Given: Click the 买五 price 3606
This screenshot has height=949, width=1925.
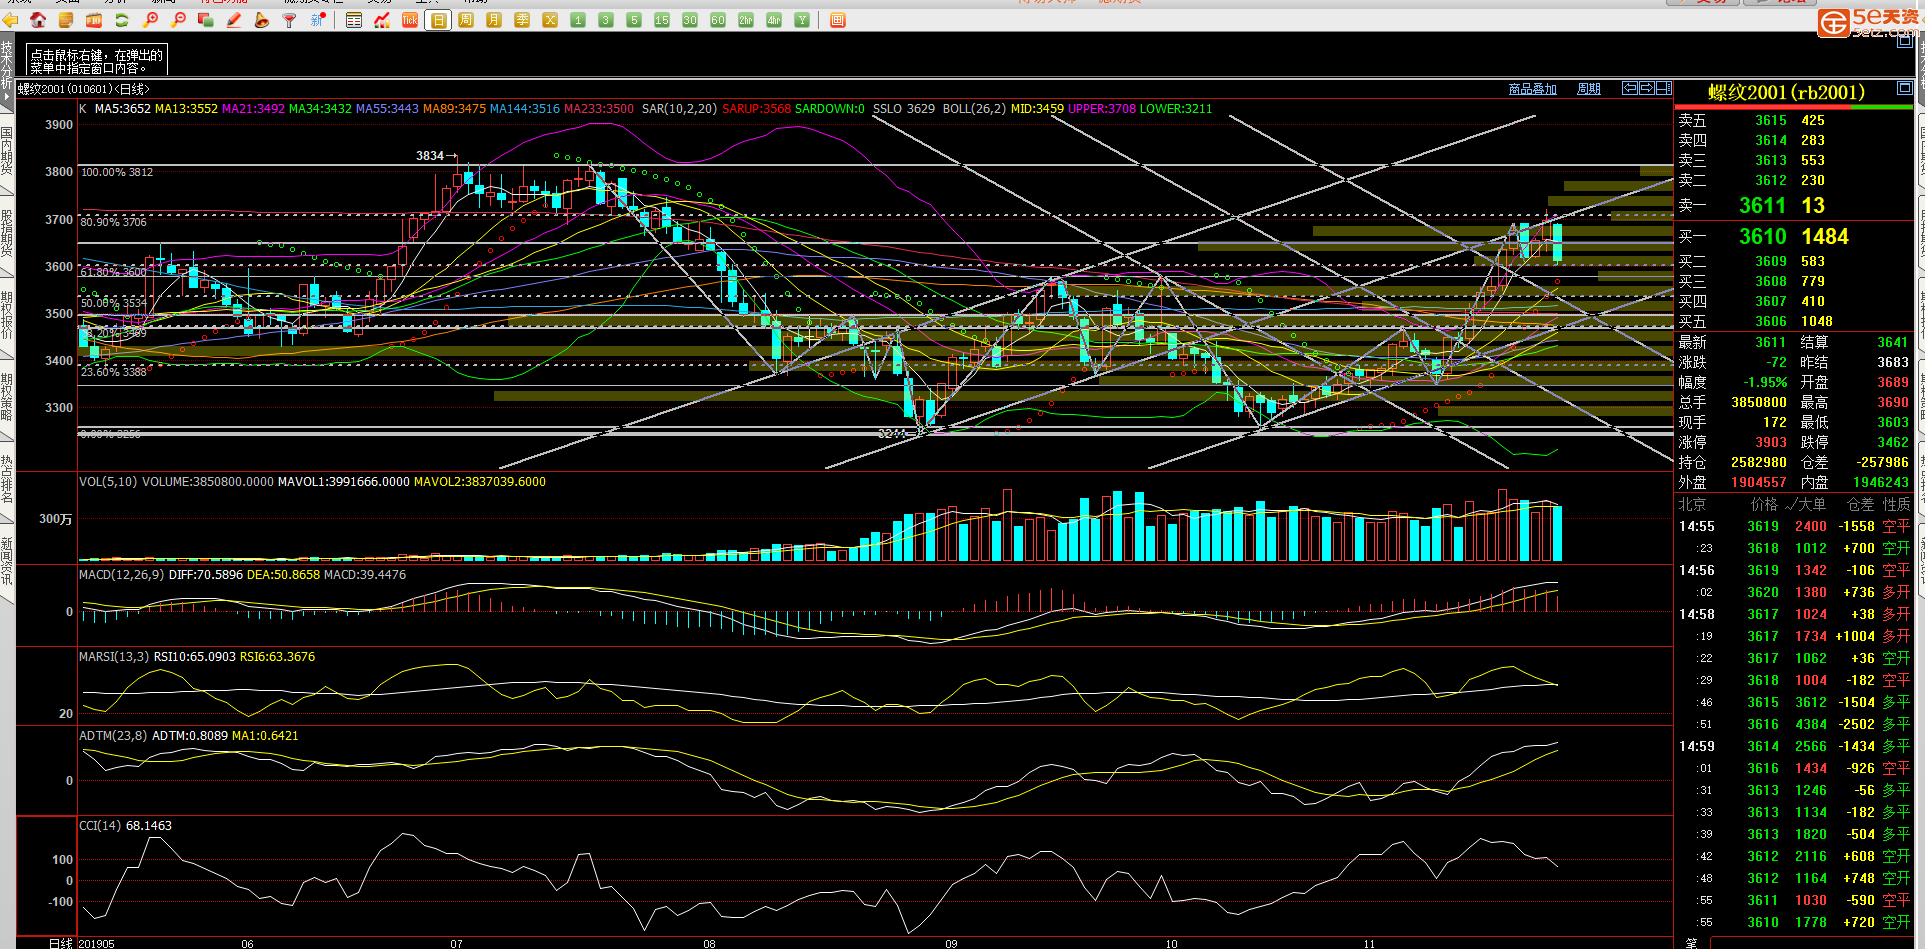Looking at the screenshot, I should 1770,321.
